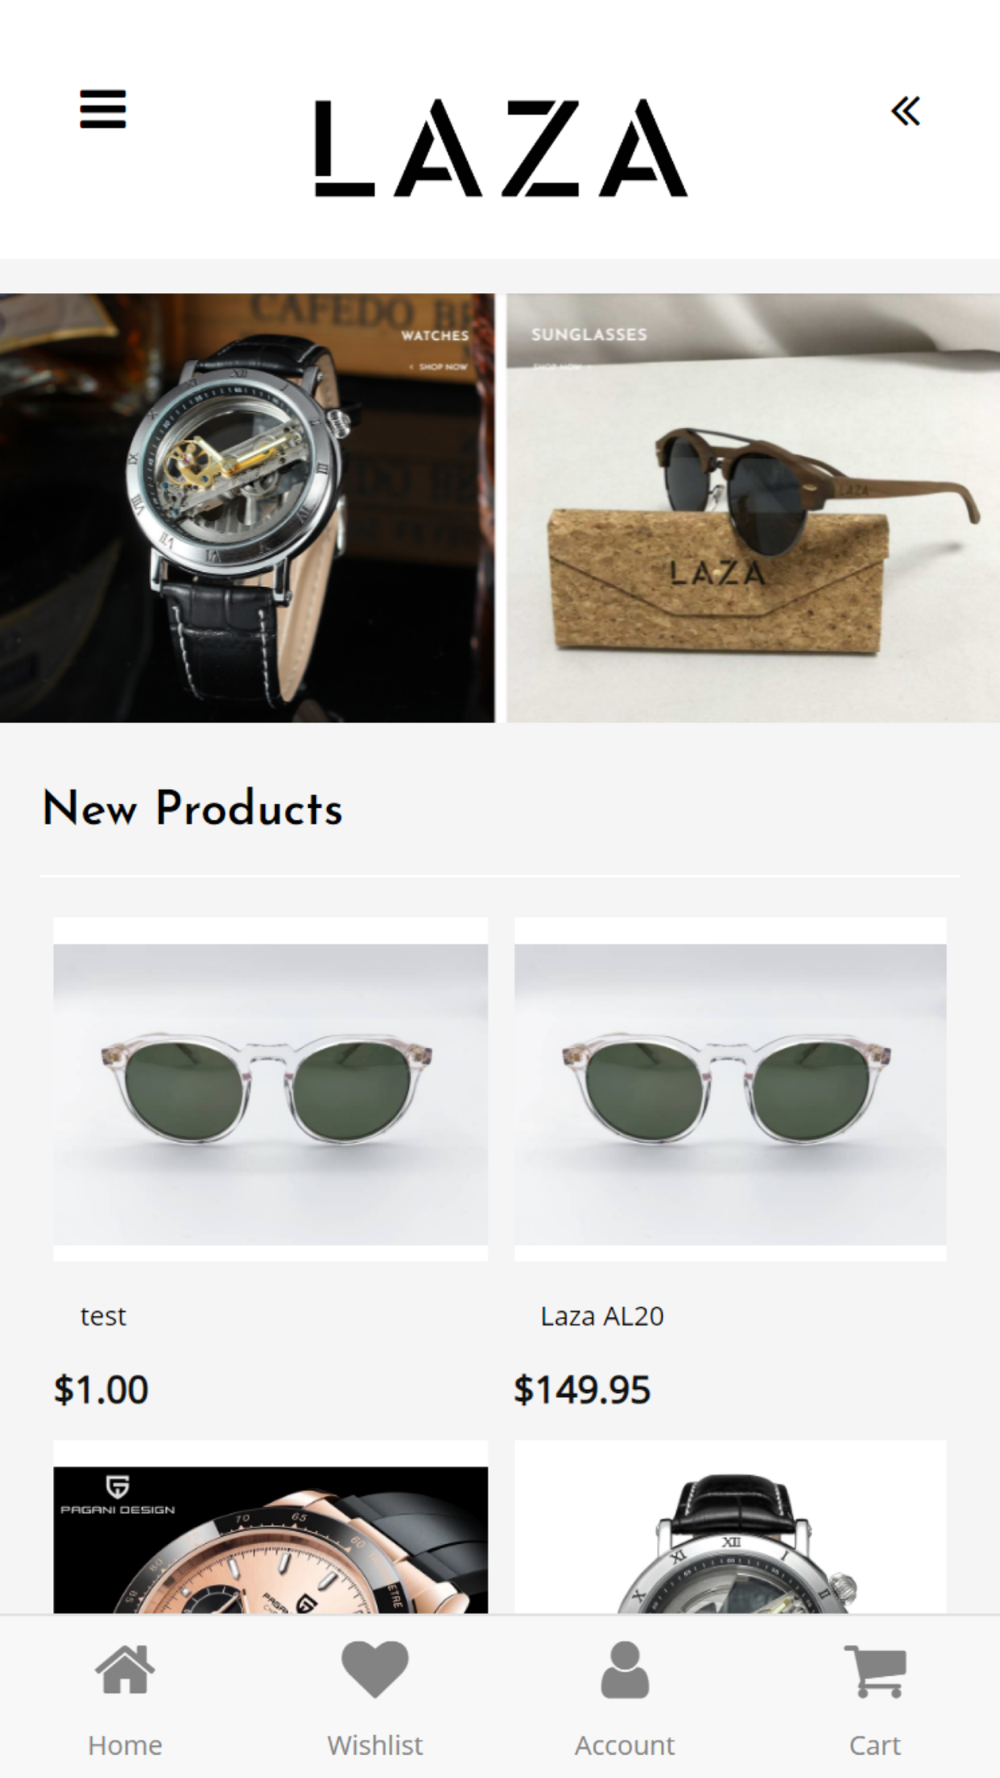Tap the Wishlist heart icon
This screenshot has height=1778, width=1000.
point(375,1669)
